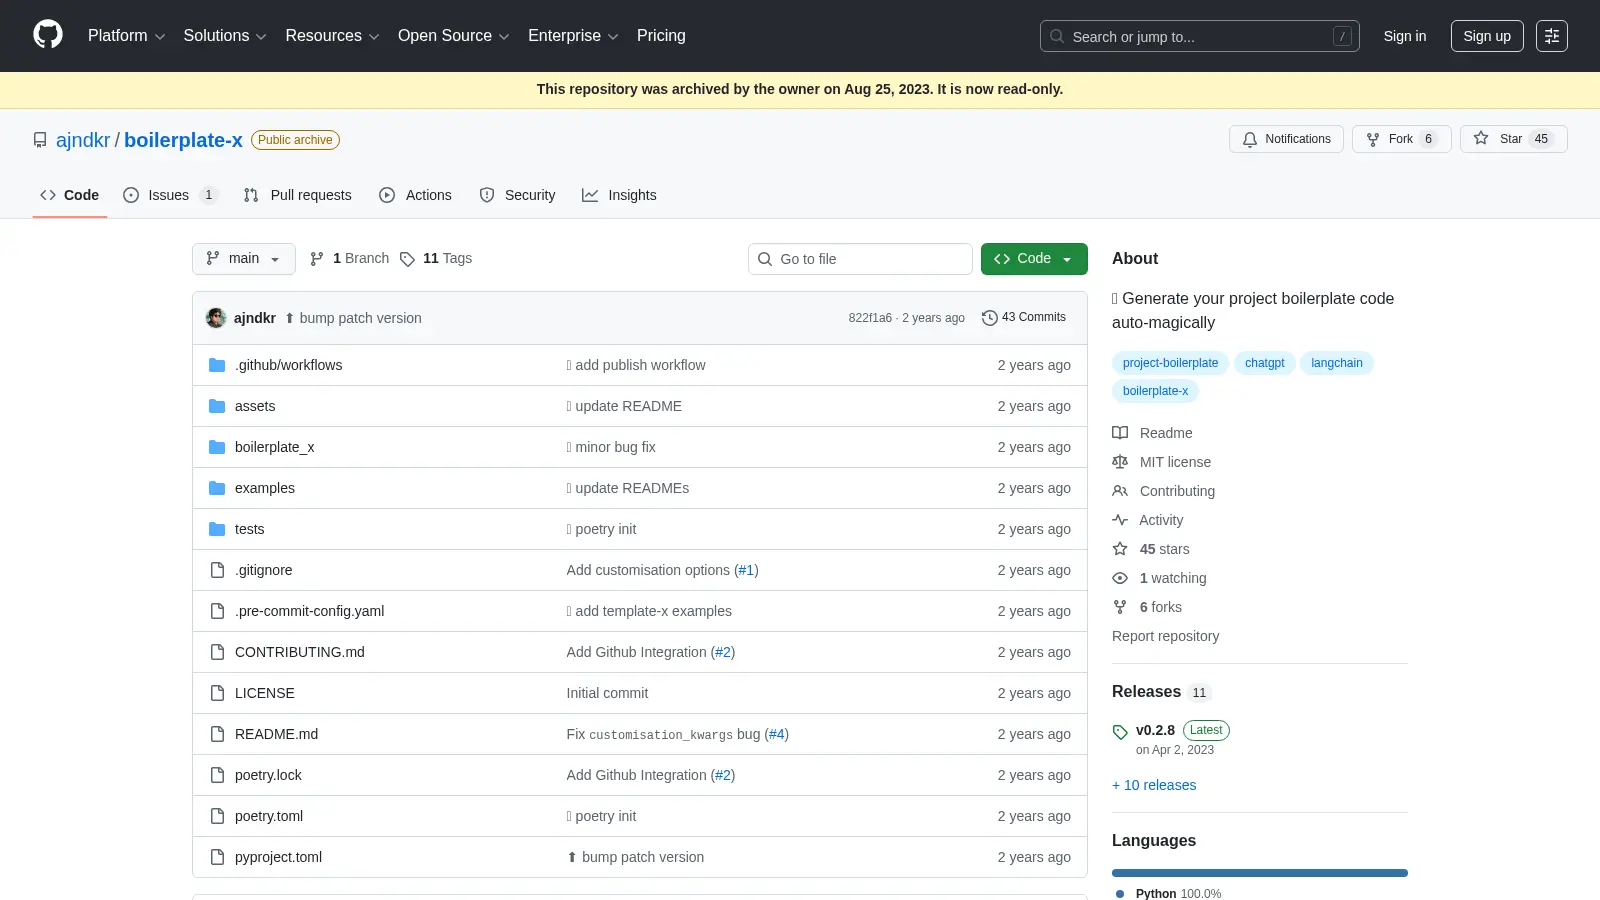Star this repository
The width and height of the screenshot is (1600, 900).
tap(1513, 139)
